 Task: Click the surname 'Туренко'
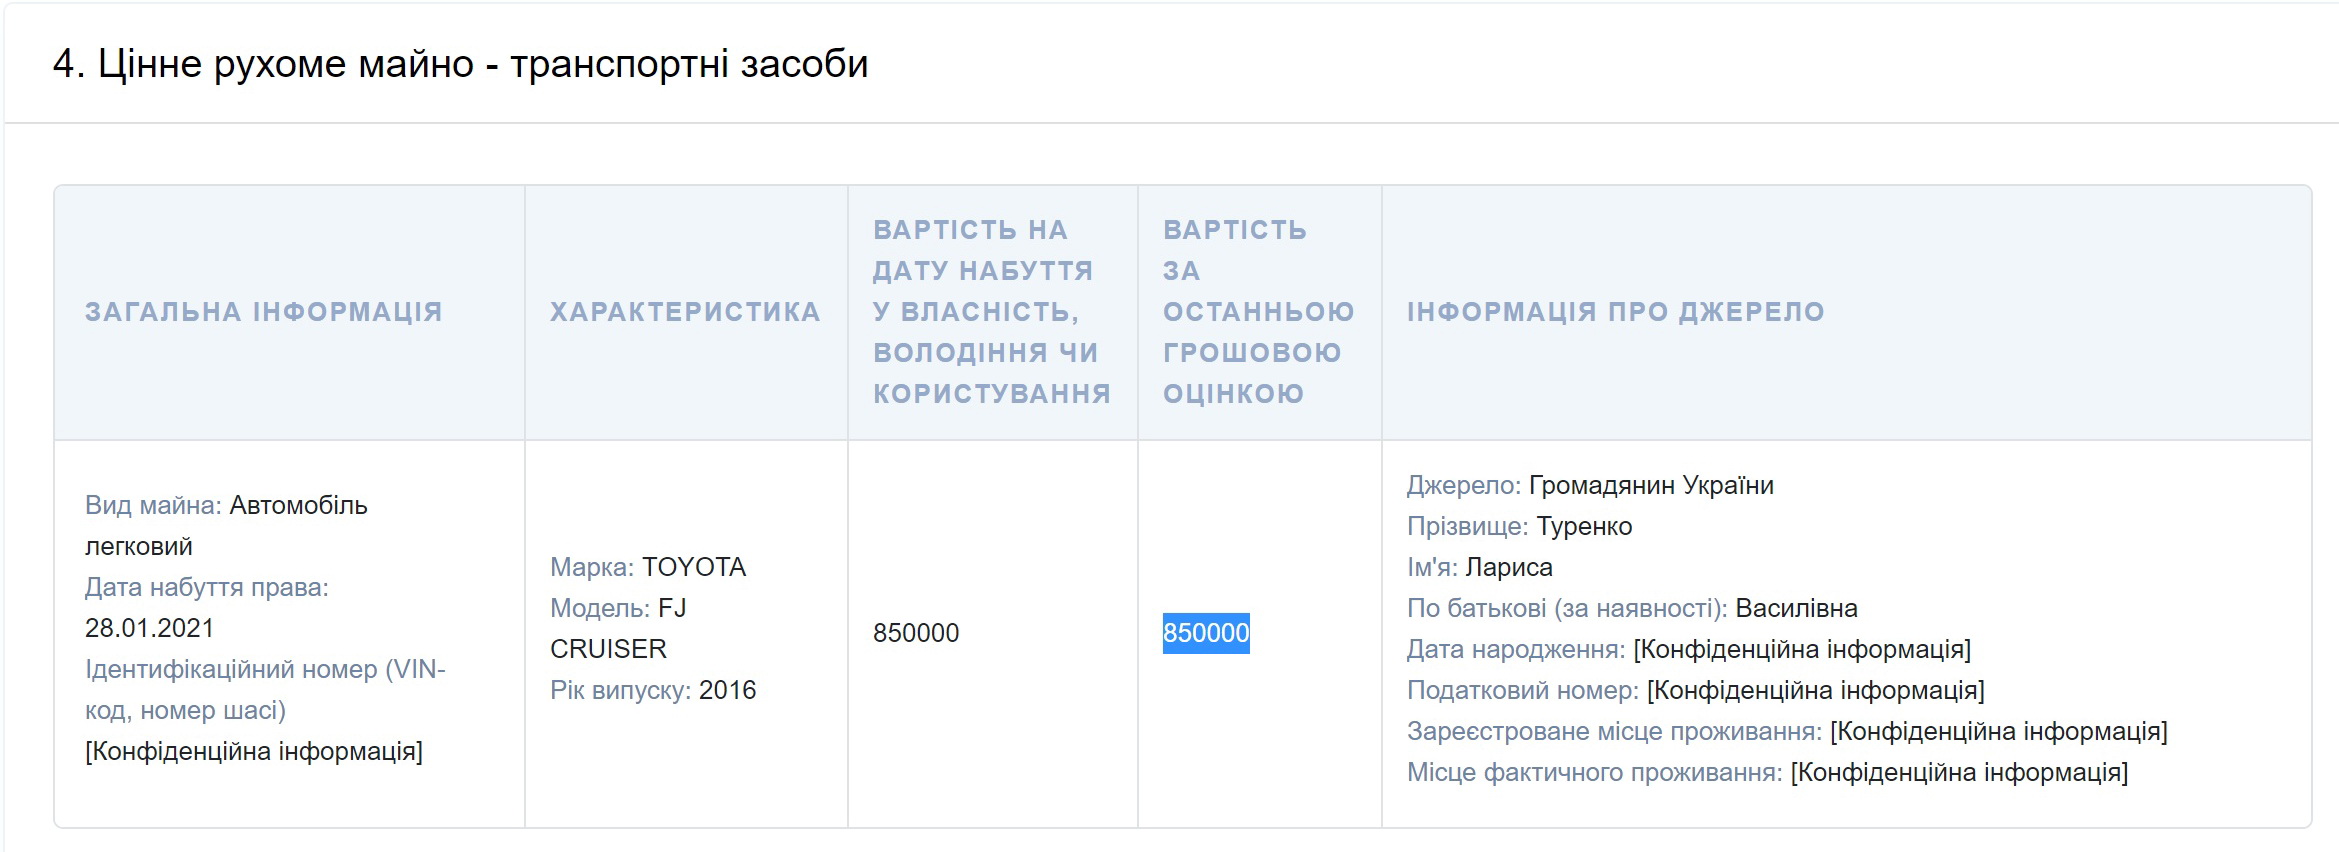[1584, 526]
